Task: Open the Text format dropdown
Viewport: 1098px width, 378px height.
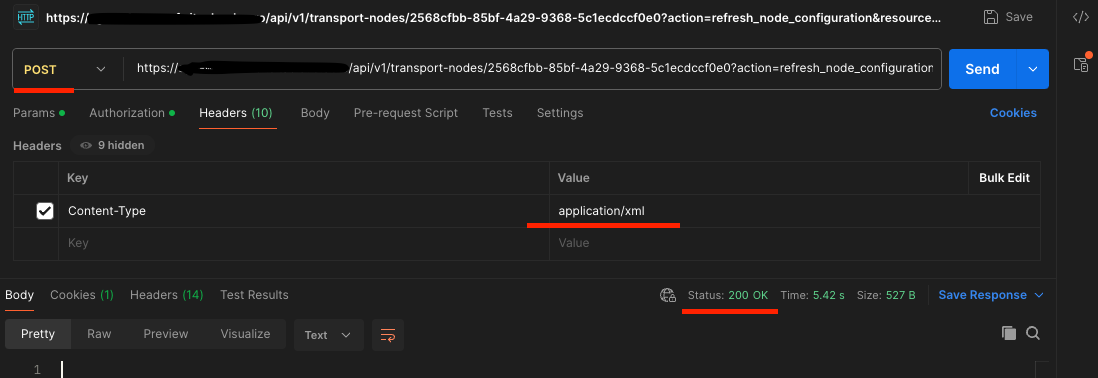Action: pyautogui.click(x=328, y=335)
